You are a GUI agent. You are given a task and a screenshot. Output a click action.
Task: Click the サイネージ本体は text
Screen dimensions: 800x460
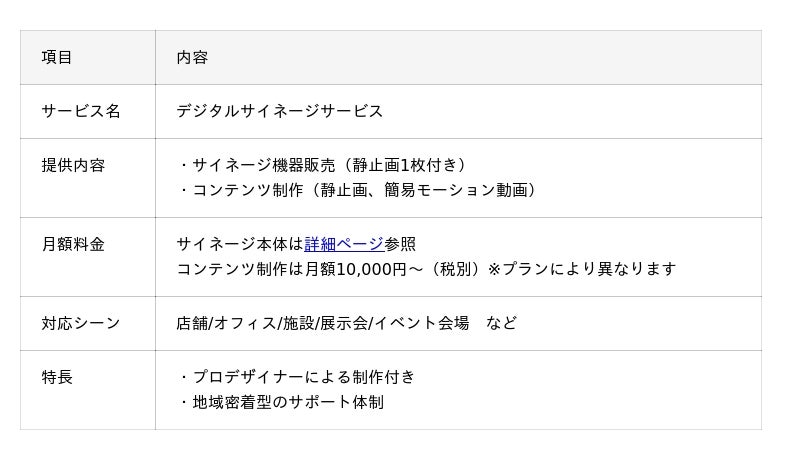click(239, 244)
